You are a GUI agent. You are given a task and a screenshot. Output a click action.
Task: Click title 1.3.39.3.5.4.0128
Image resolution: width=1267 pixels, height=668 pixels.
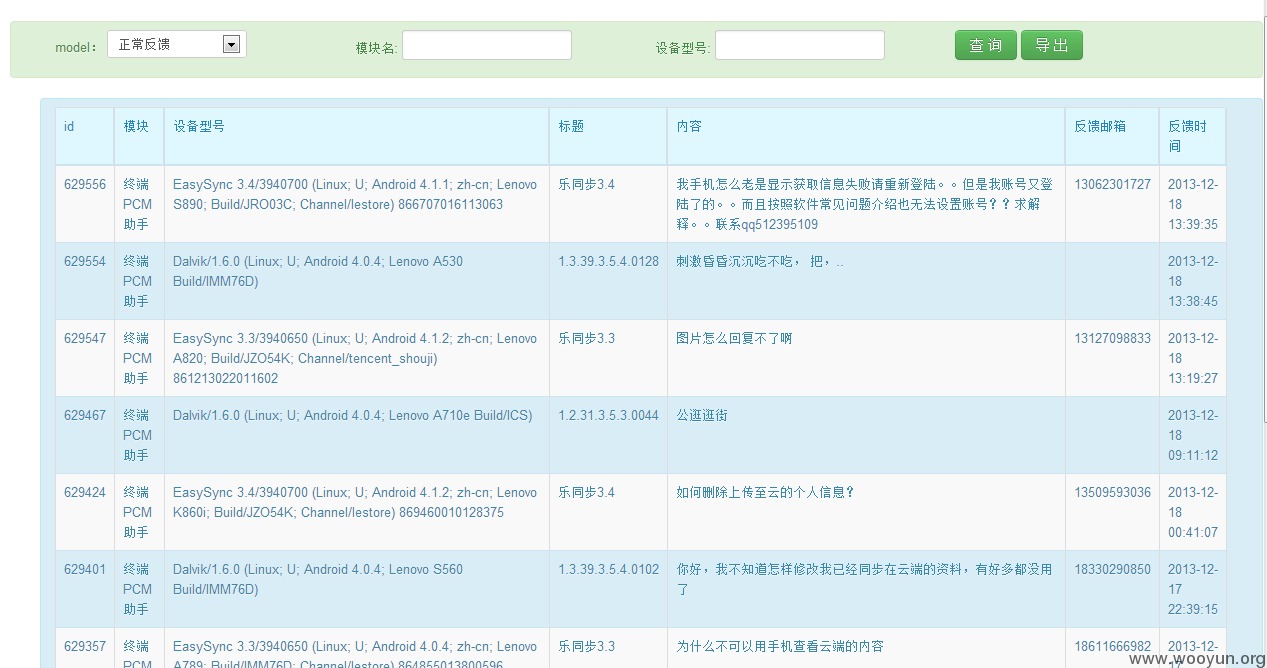click(x=609, y=262)
